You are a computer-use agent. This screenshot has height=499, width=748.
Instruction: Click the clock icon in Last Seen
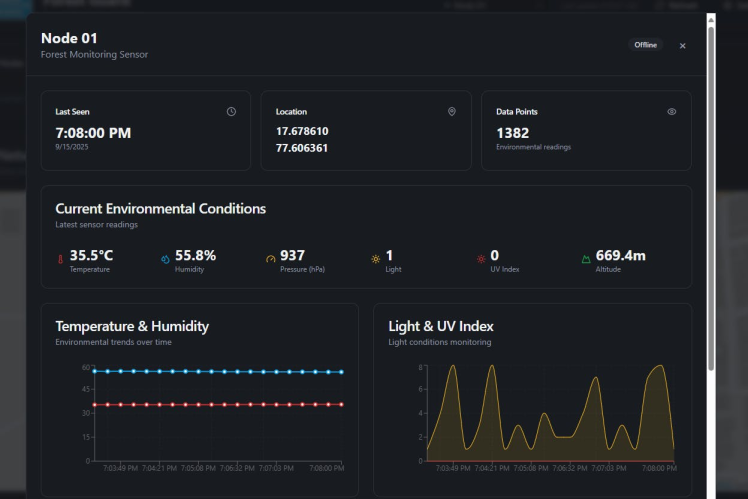[231, 112]
